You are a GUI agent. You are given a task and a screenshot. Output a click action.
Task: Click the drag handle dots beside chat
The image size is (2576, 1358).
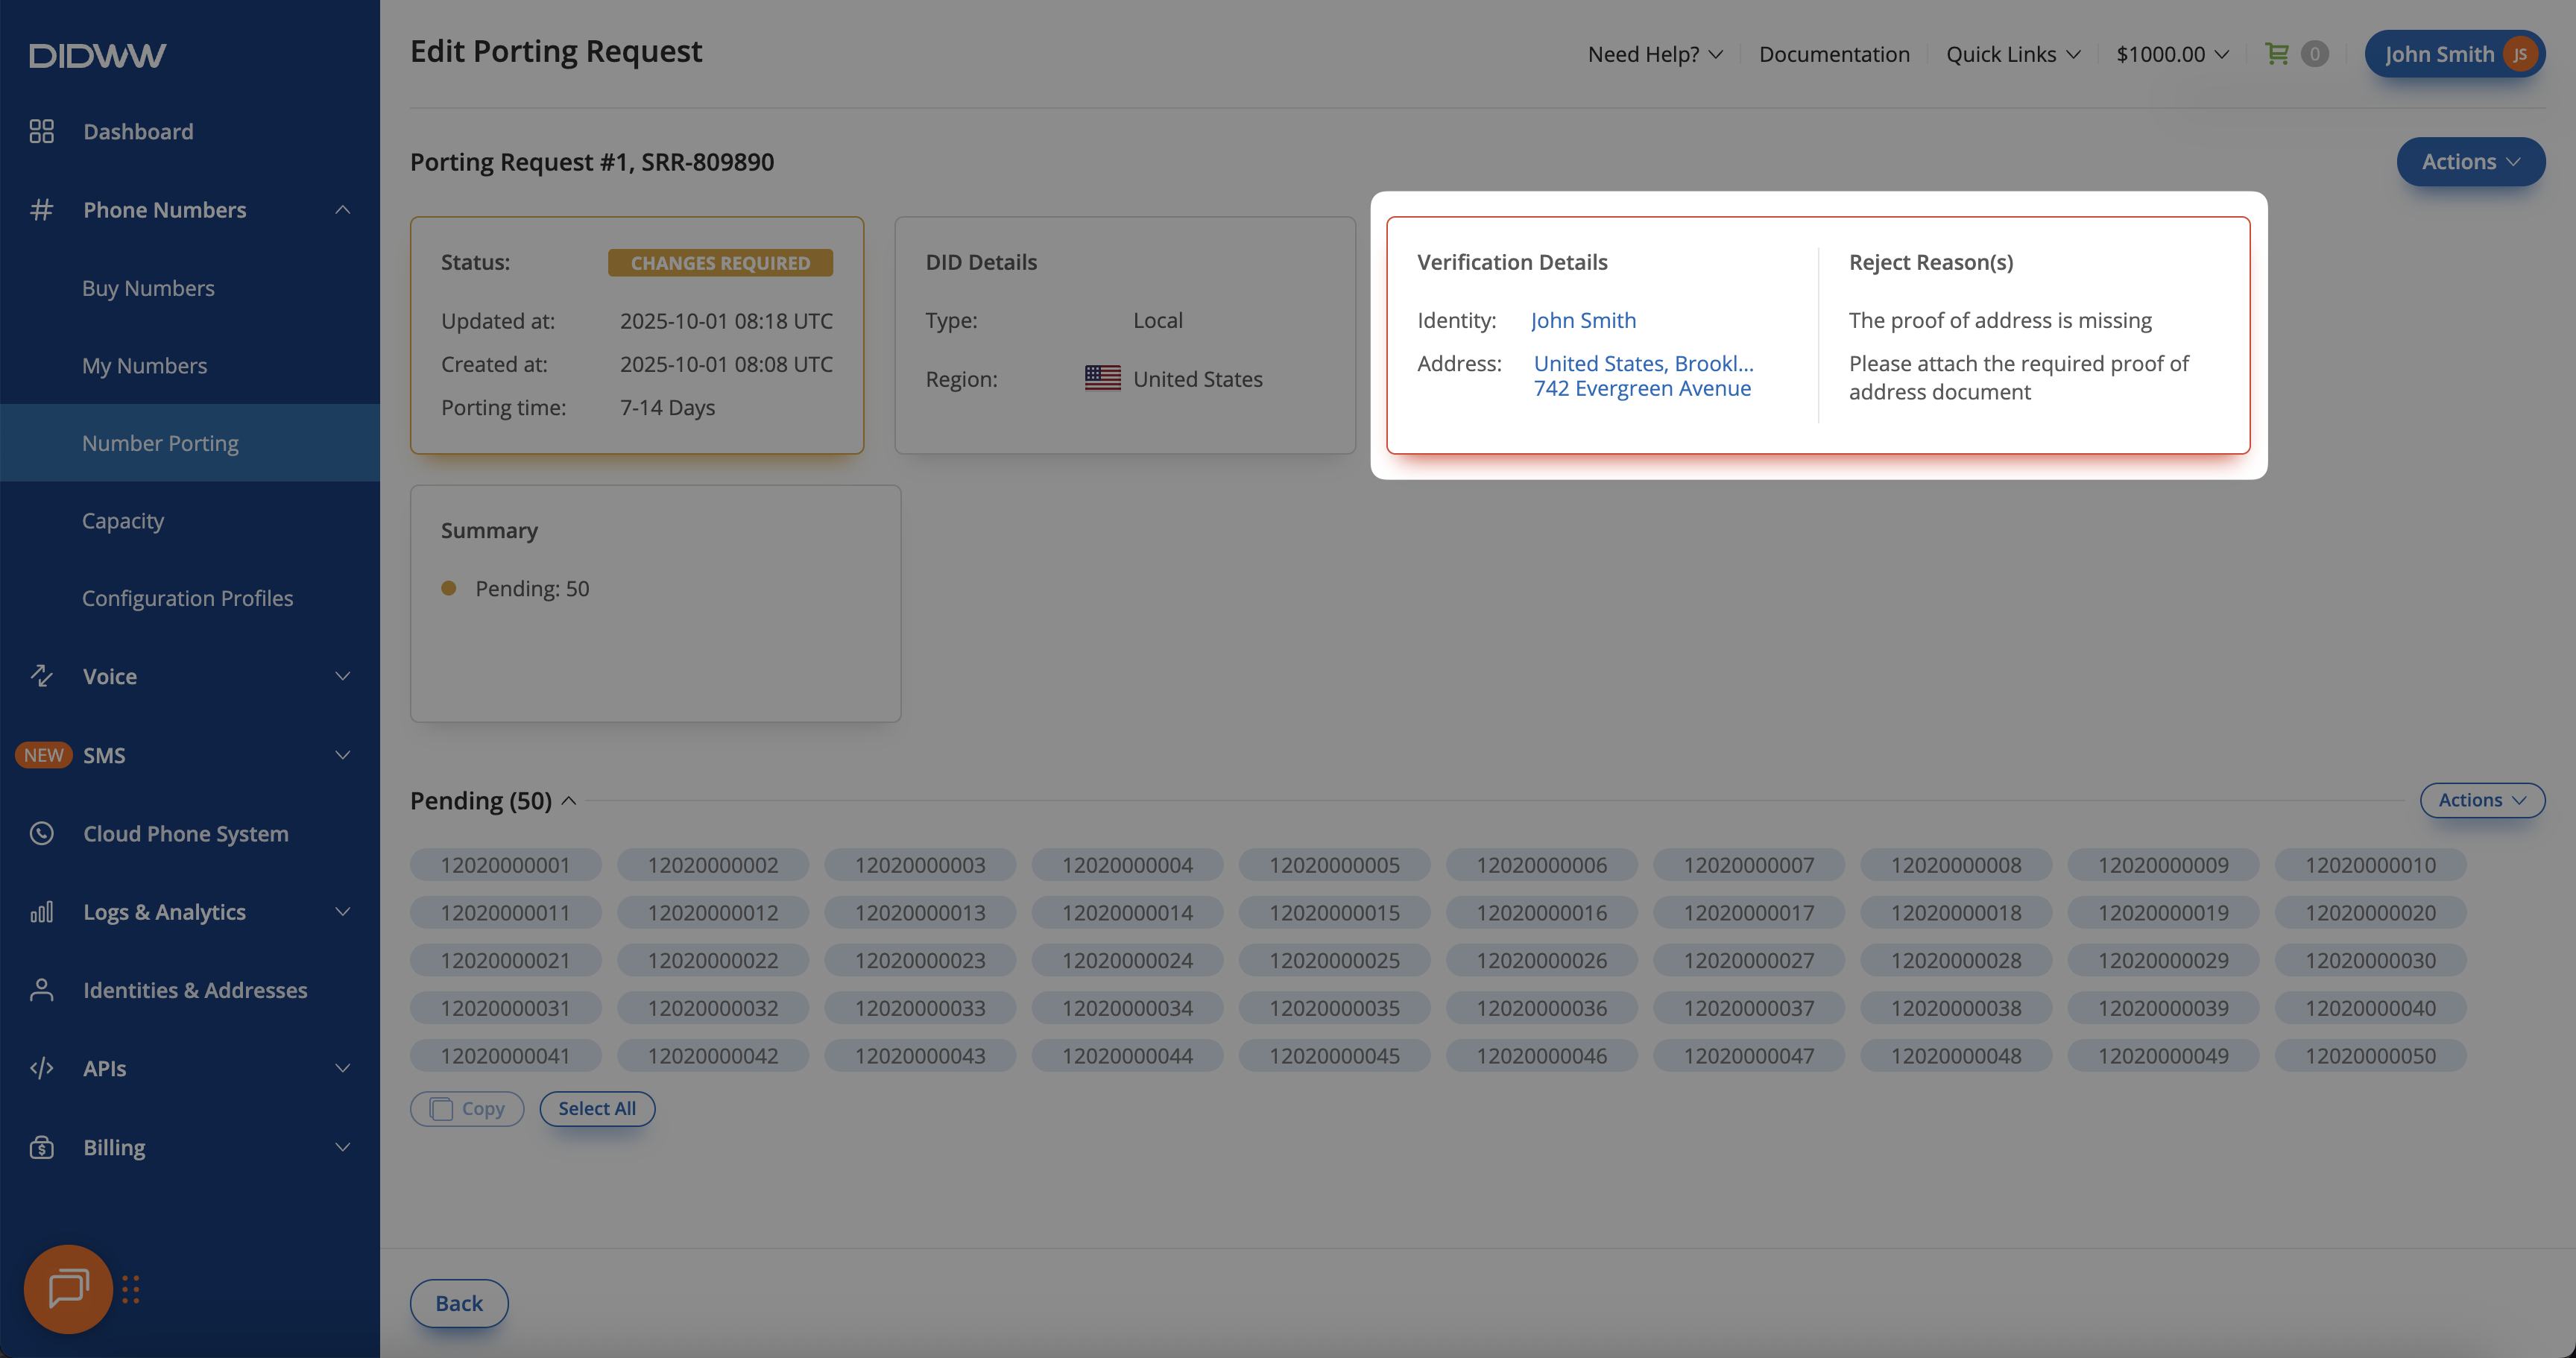coord(131,1289)
